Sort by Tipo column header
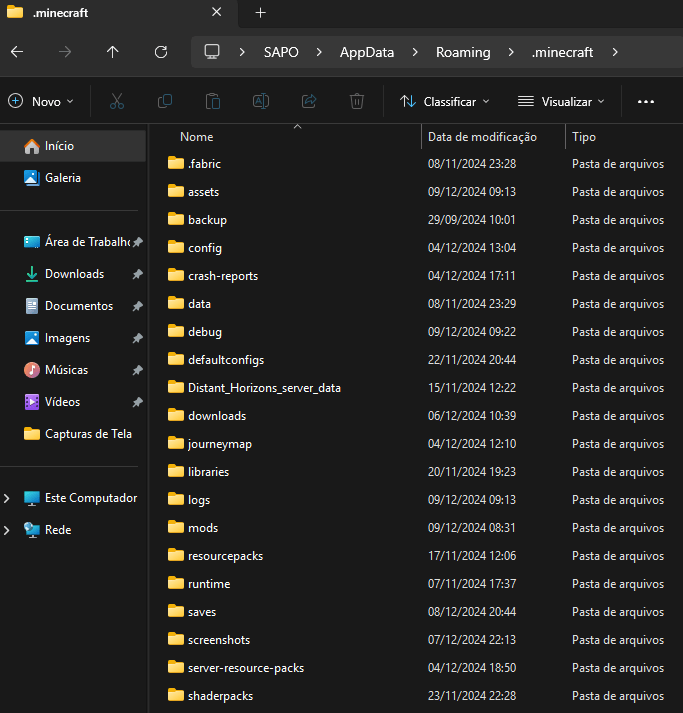The image size is (683, 713). (584, 137)
